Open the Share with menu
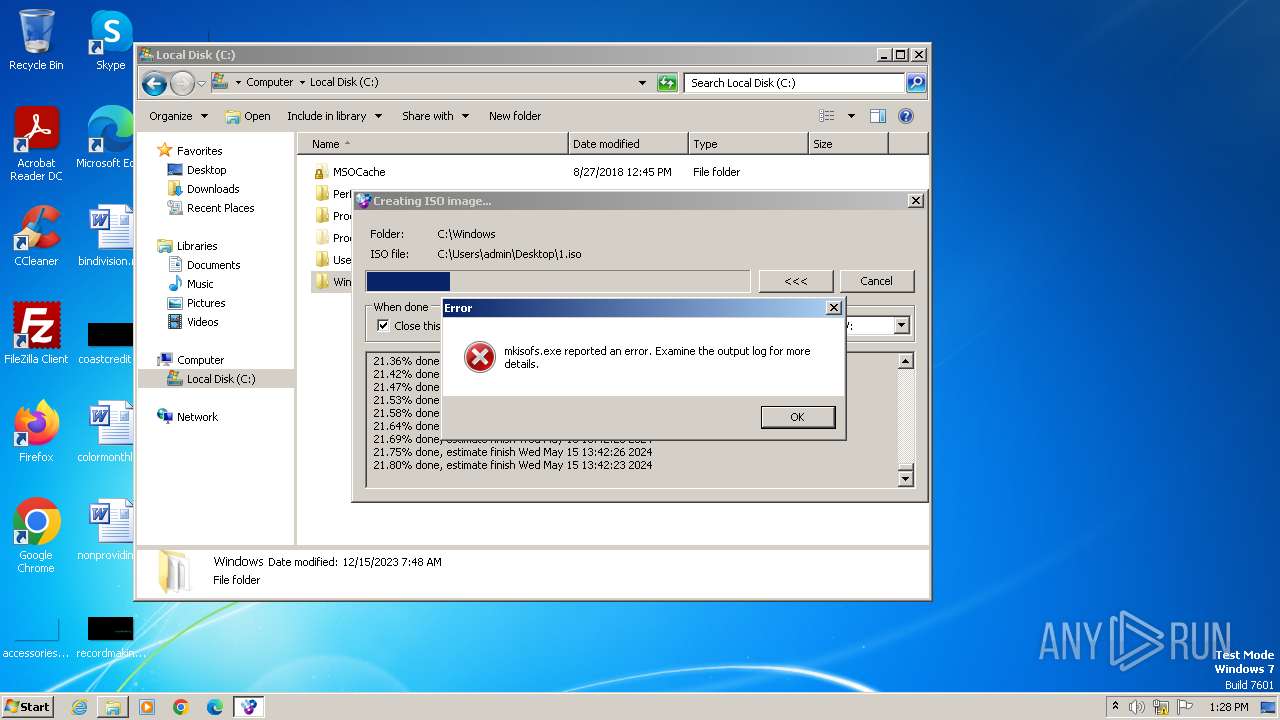This screenshot has width=1280, height=720. [x=435, y=116]
